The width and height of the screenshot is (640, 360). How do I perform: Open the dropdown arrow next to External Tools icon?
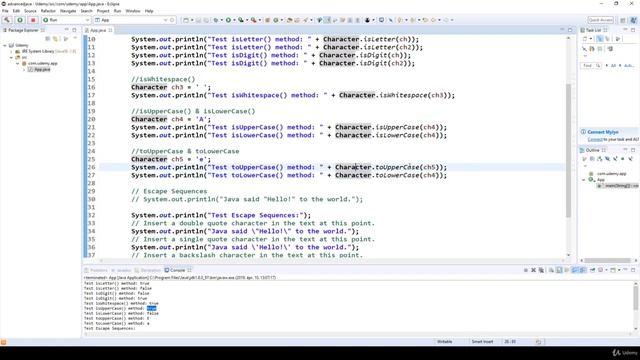coord(259,20)
